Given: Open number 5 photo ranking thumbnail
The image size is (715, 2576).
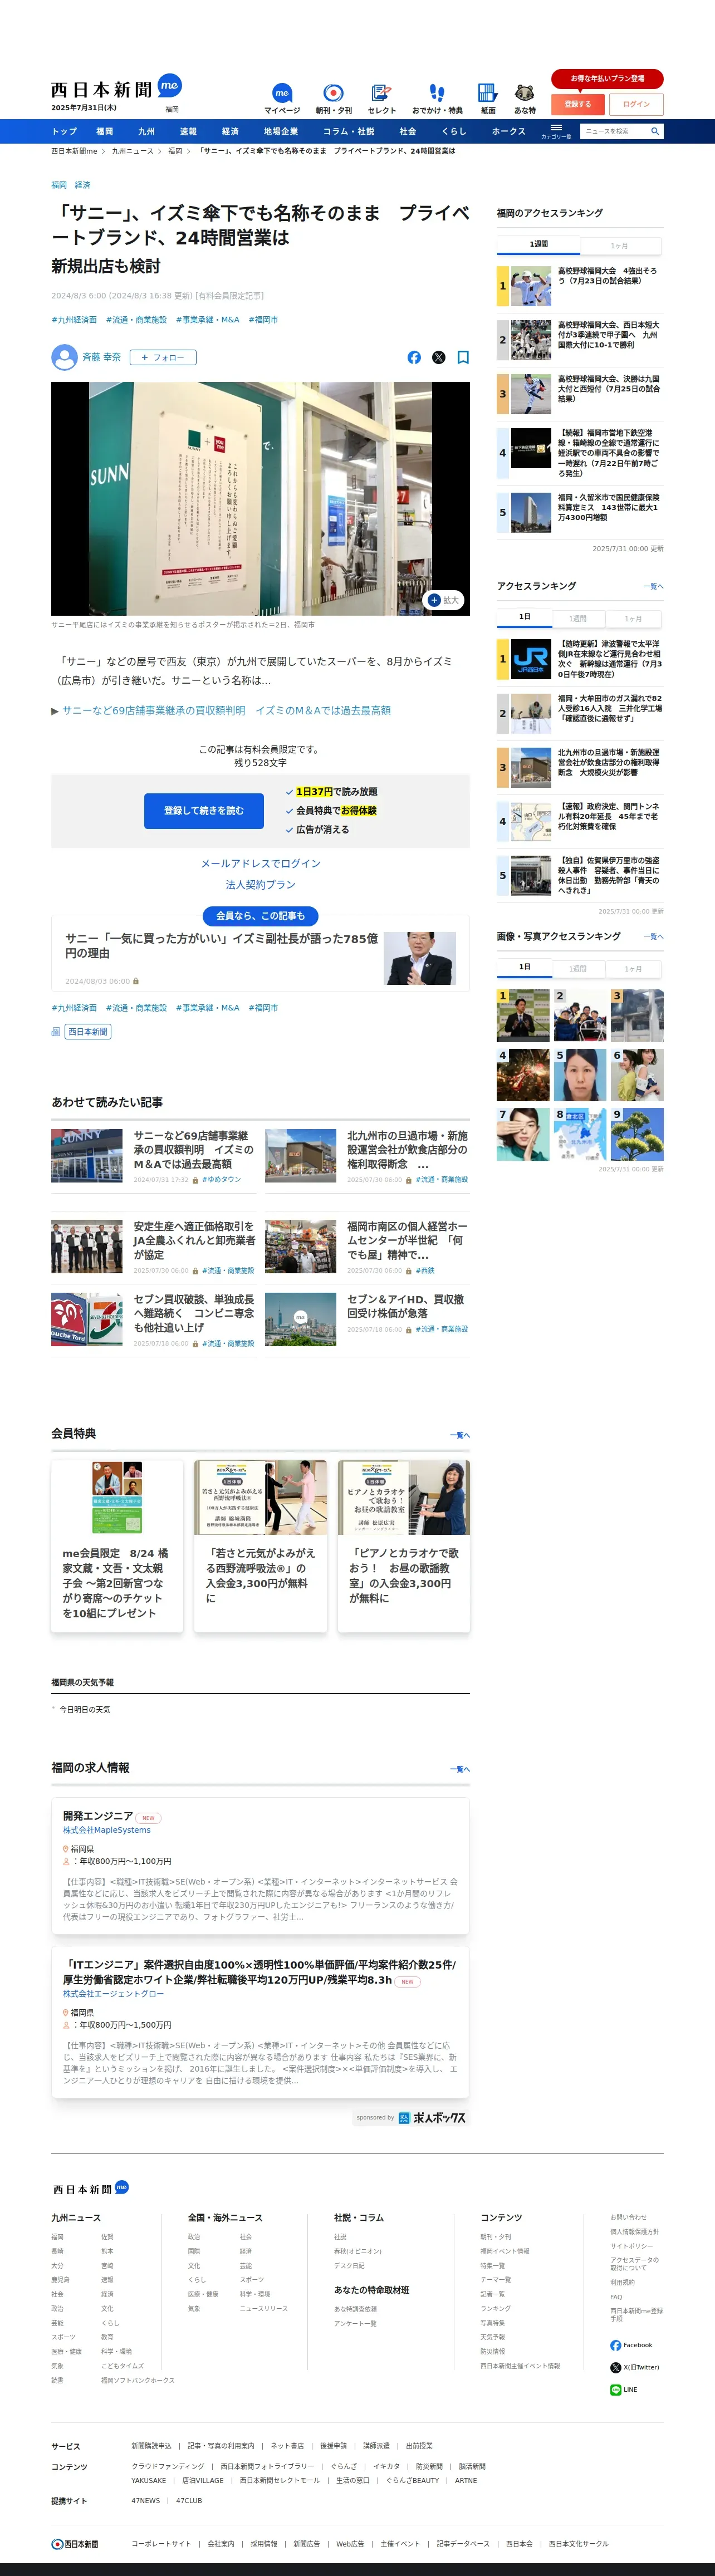Looking at the screenshot, I should [580, 1075].
